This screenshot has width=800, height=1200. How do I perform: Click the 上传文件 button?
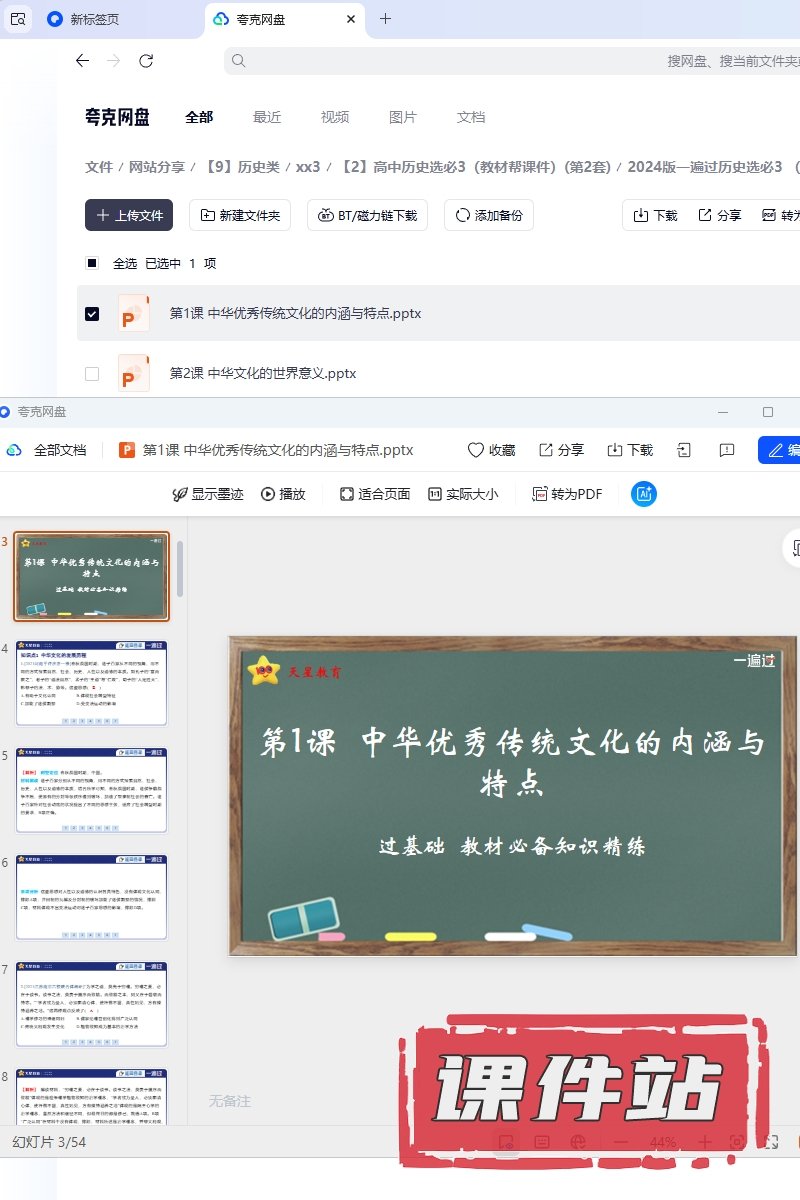click(129, 215)
